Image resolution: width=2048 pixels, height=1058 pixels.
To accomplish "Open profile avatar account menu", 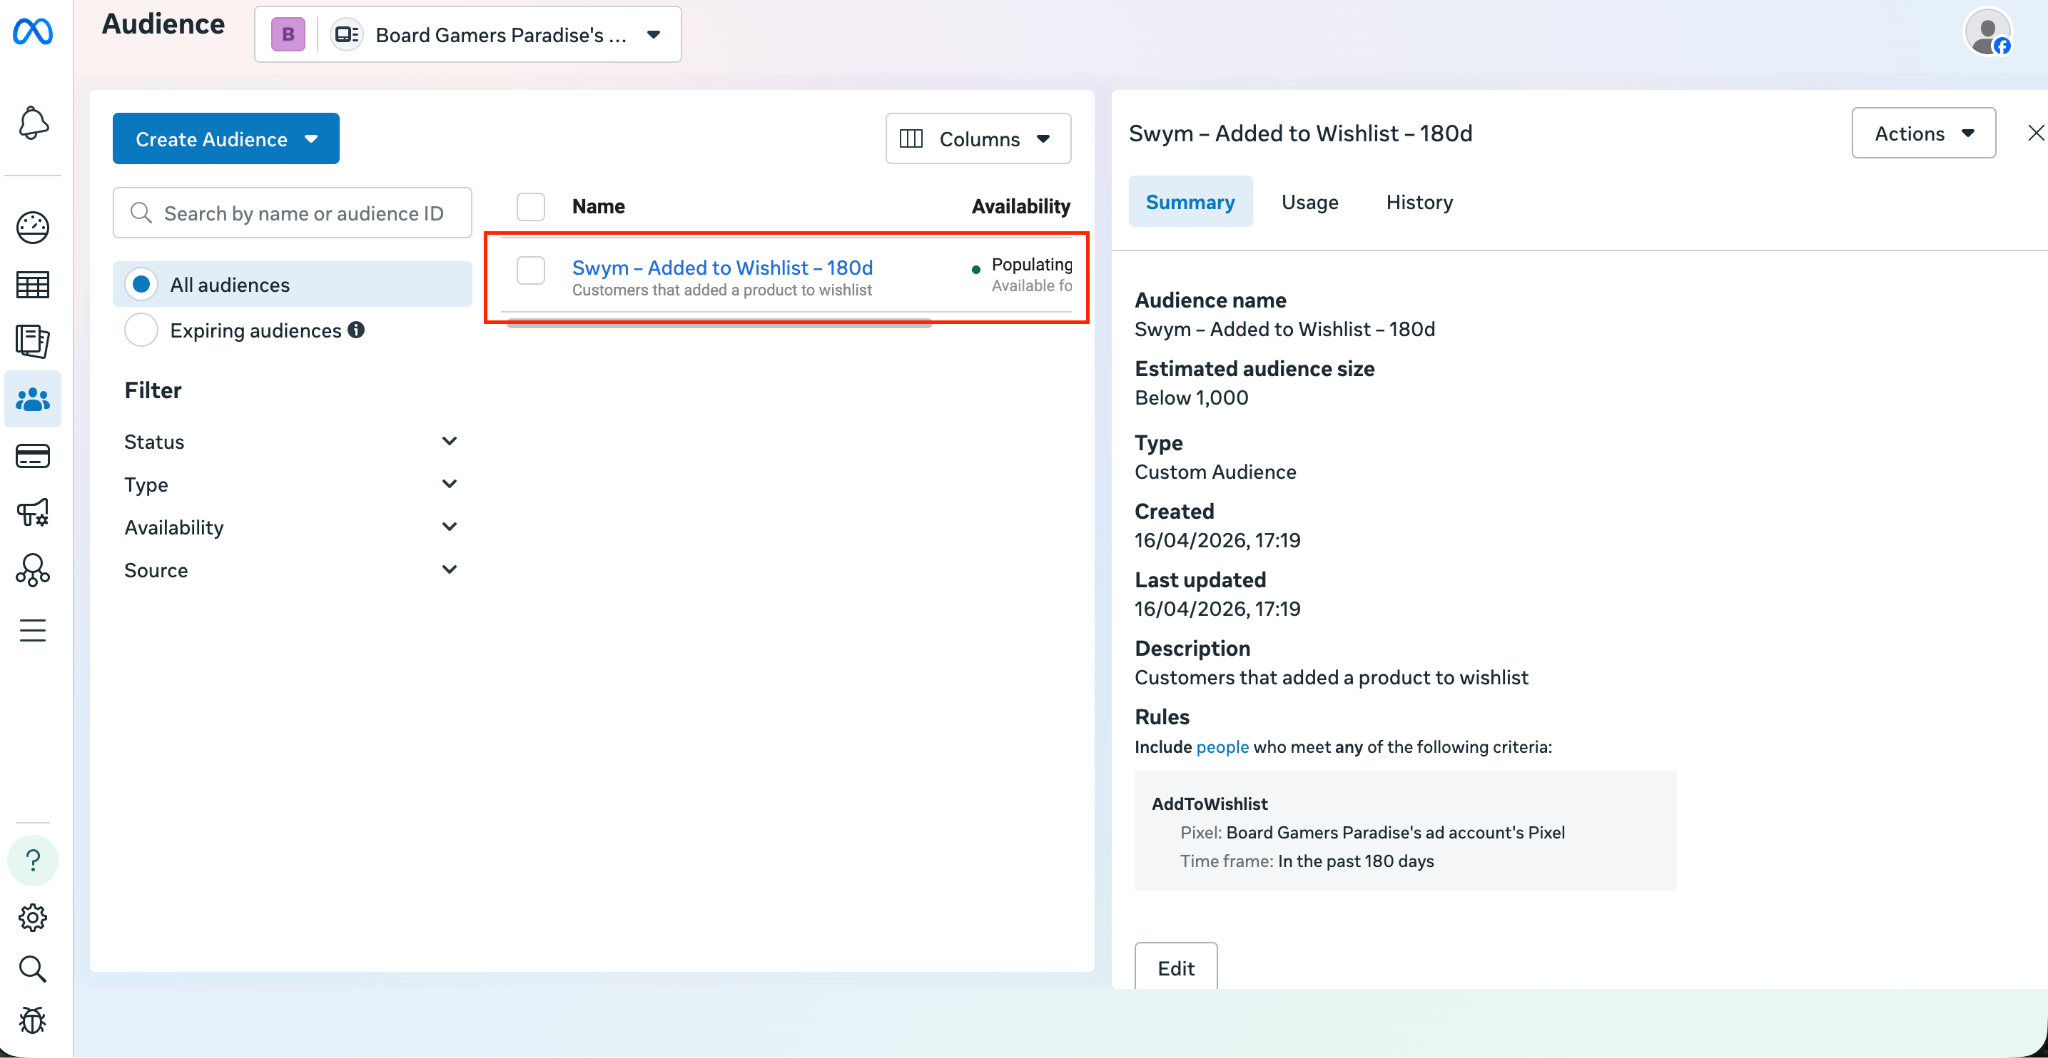I will (1988, 33).
